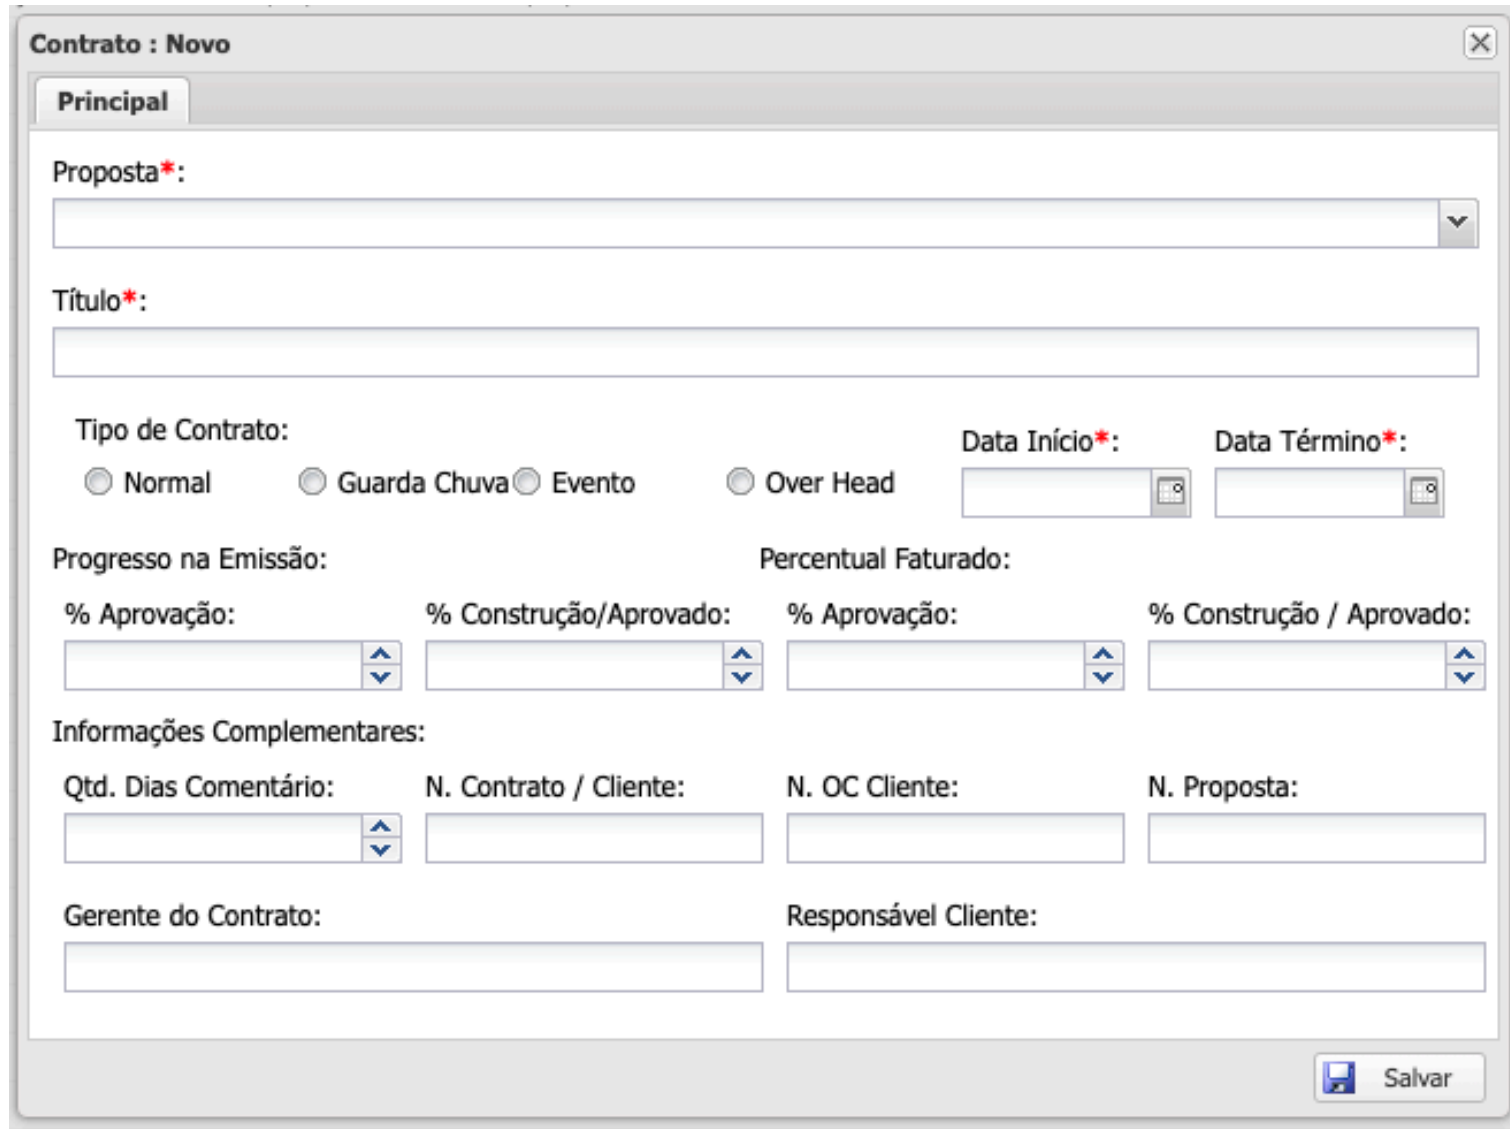Screen dimensions: 1512x1134
Task: Click the N. Contrato / Cliente field
Action: point(594,838)
